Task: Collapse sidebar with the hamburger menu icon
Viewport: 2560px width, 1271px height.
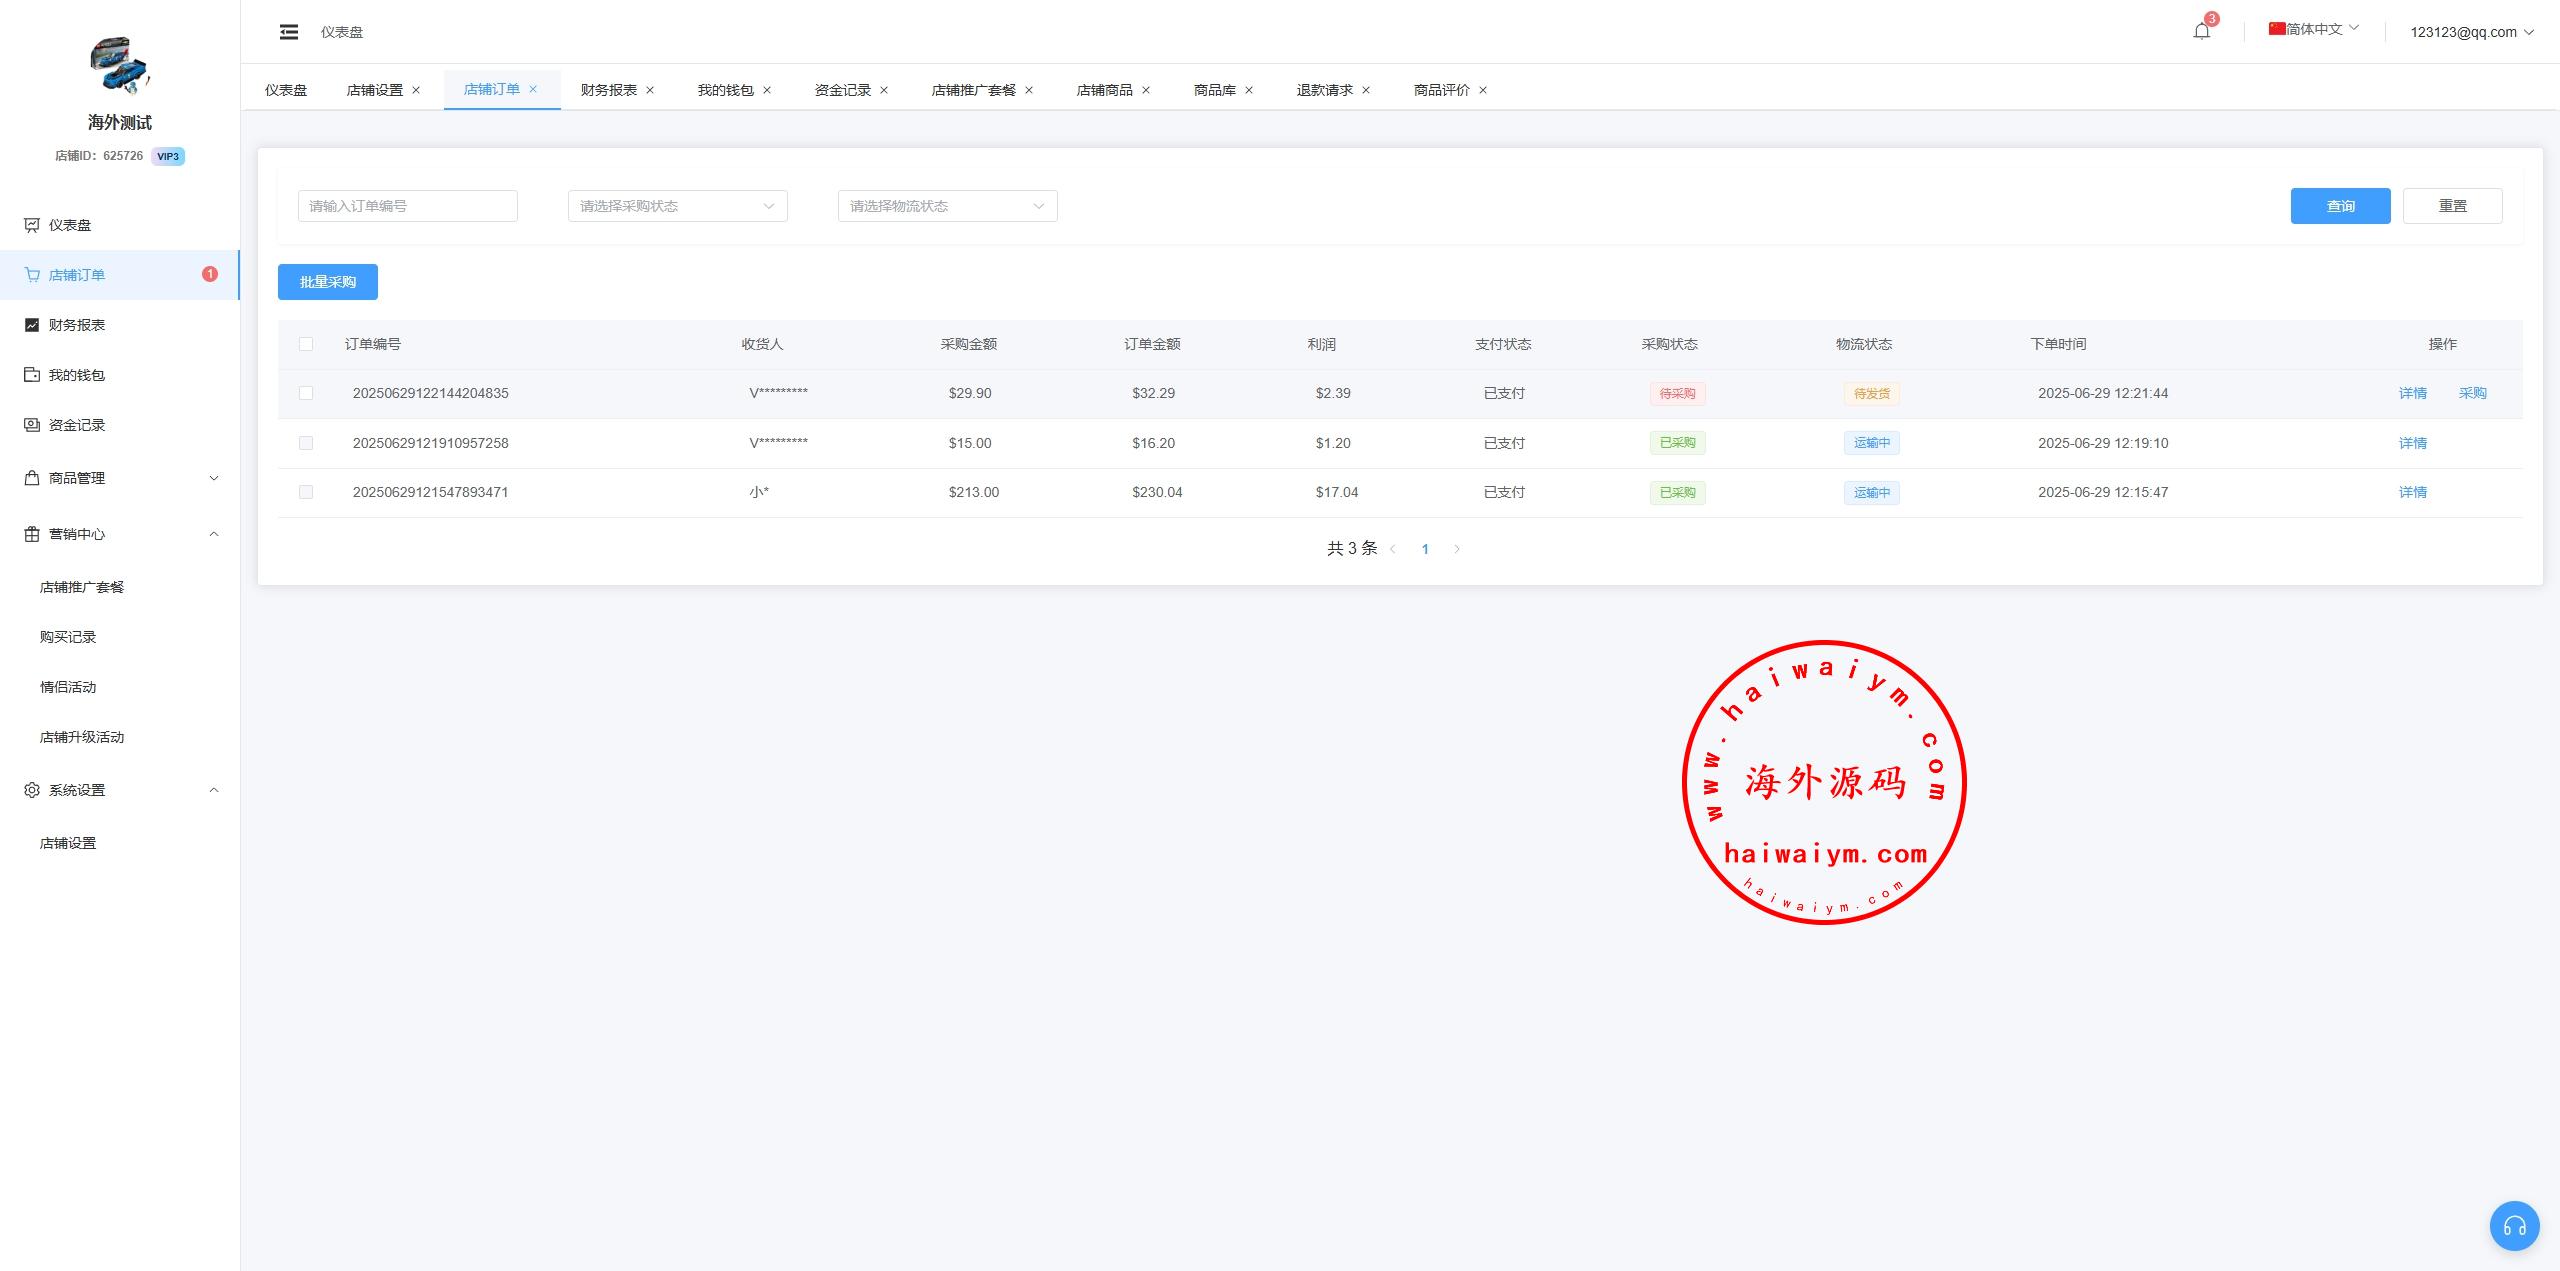Action: (289, 32)
